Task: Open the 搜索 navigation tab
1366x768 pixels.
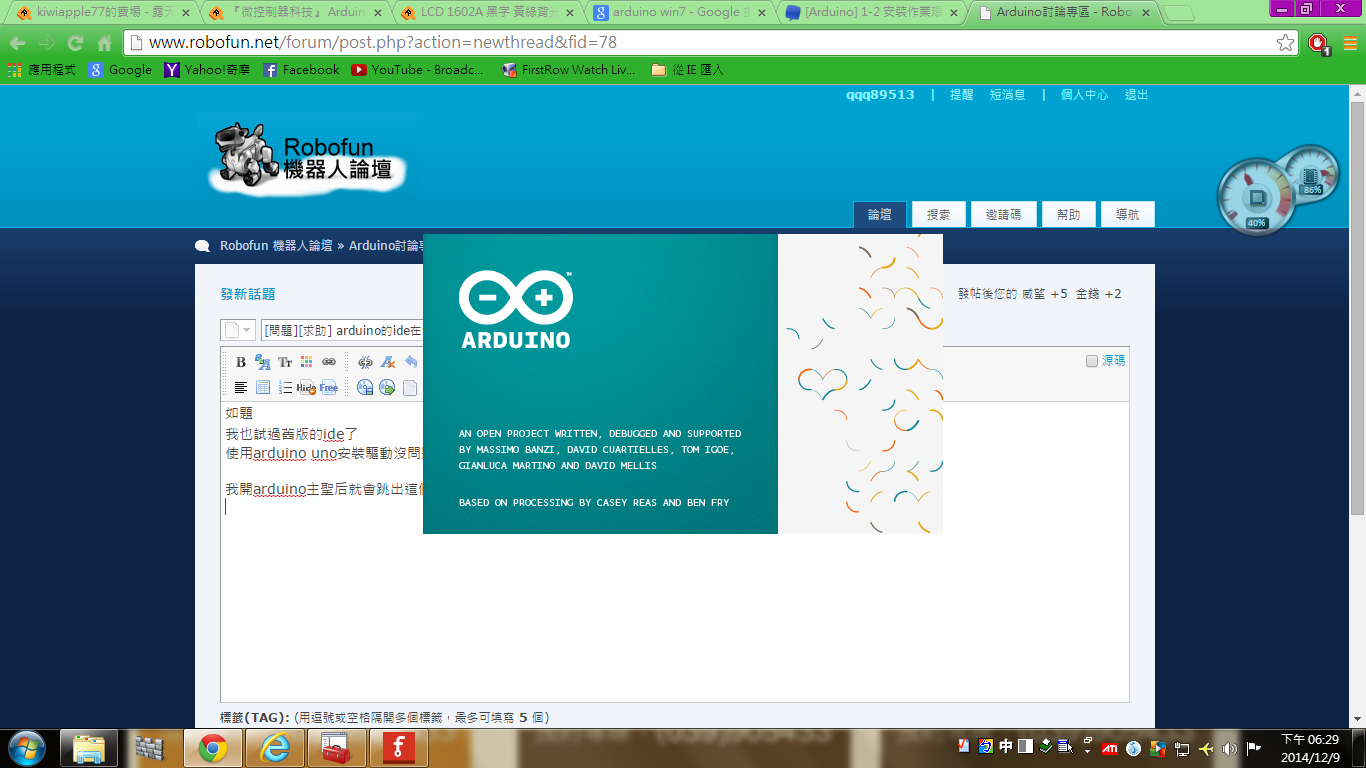Action: tap(939, 214)
